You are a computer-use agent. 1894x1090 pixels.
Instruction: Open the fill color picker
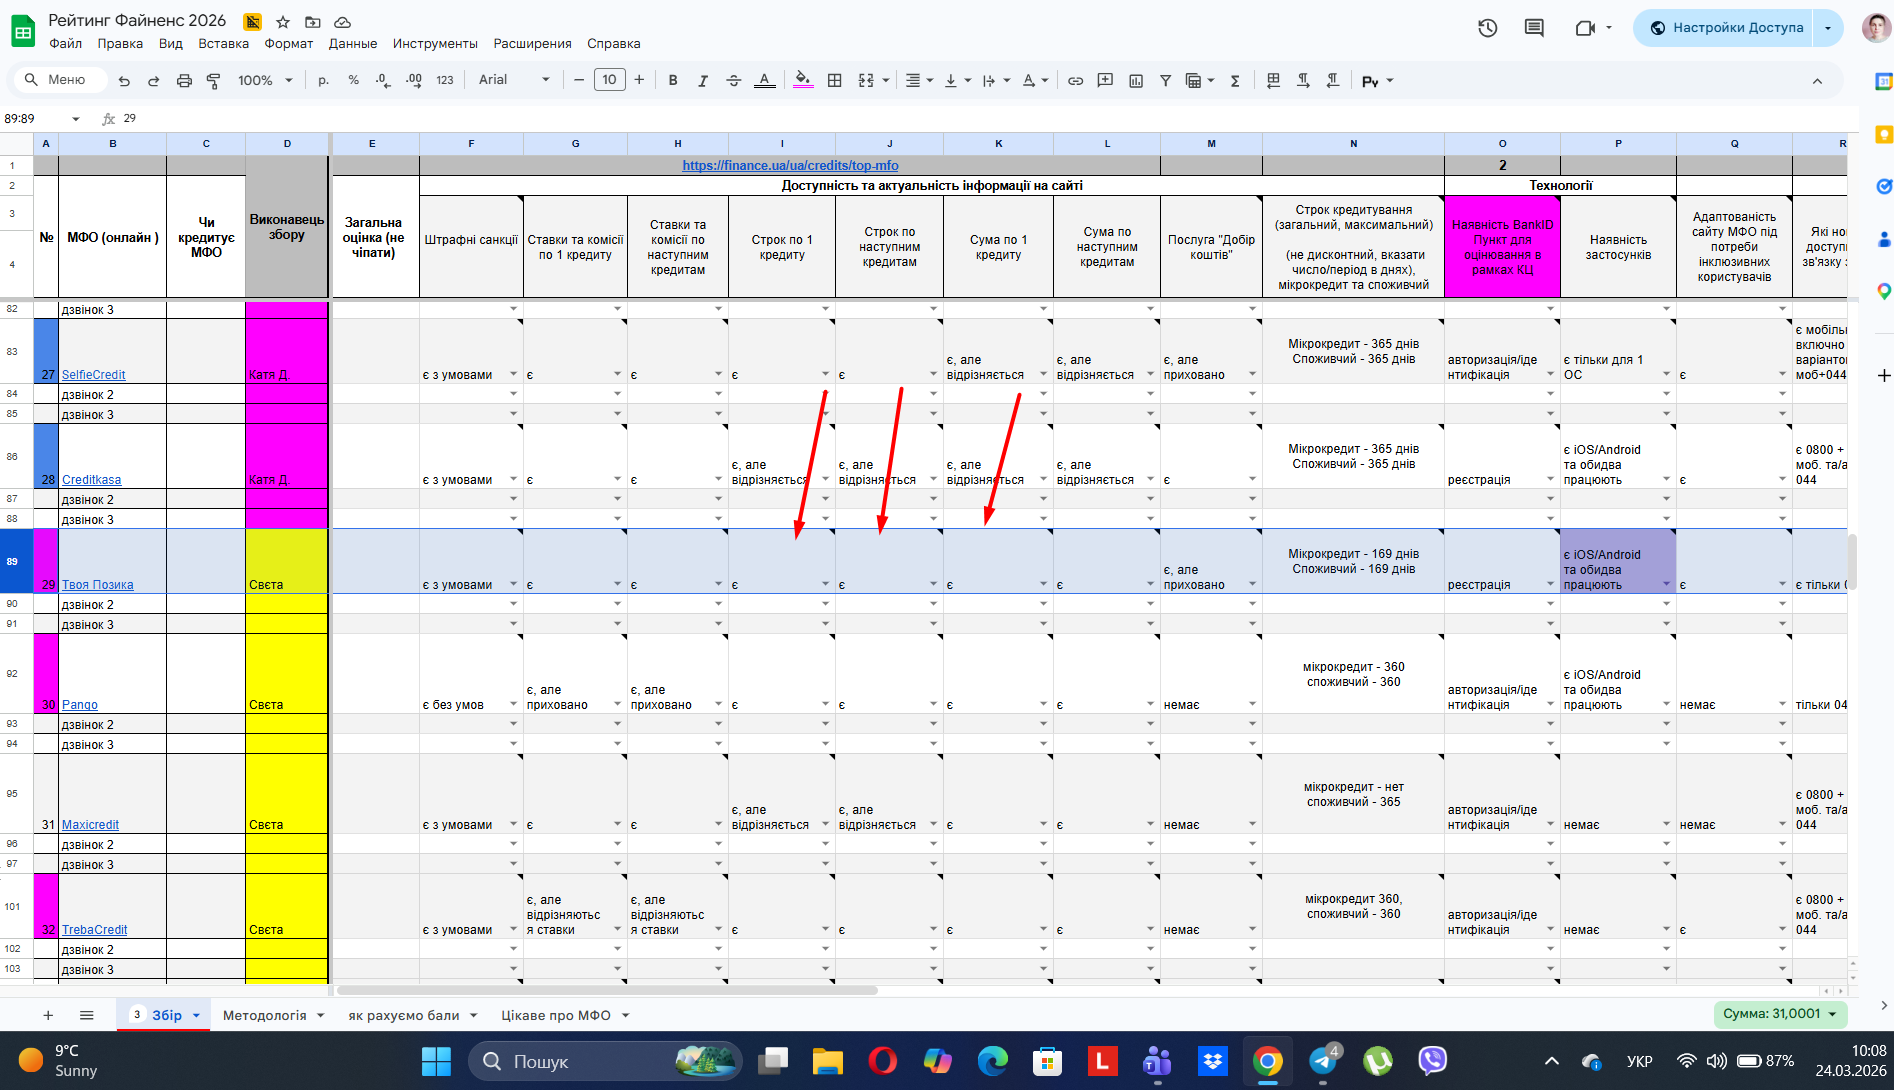pos(803,81)
